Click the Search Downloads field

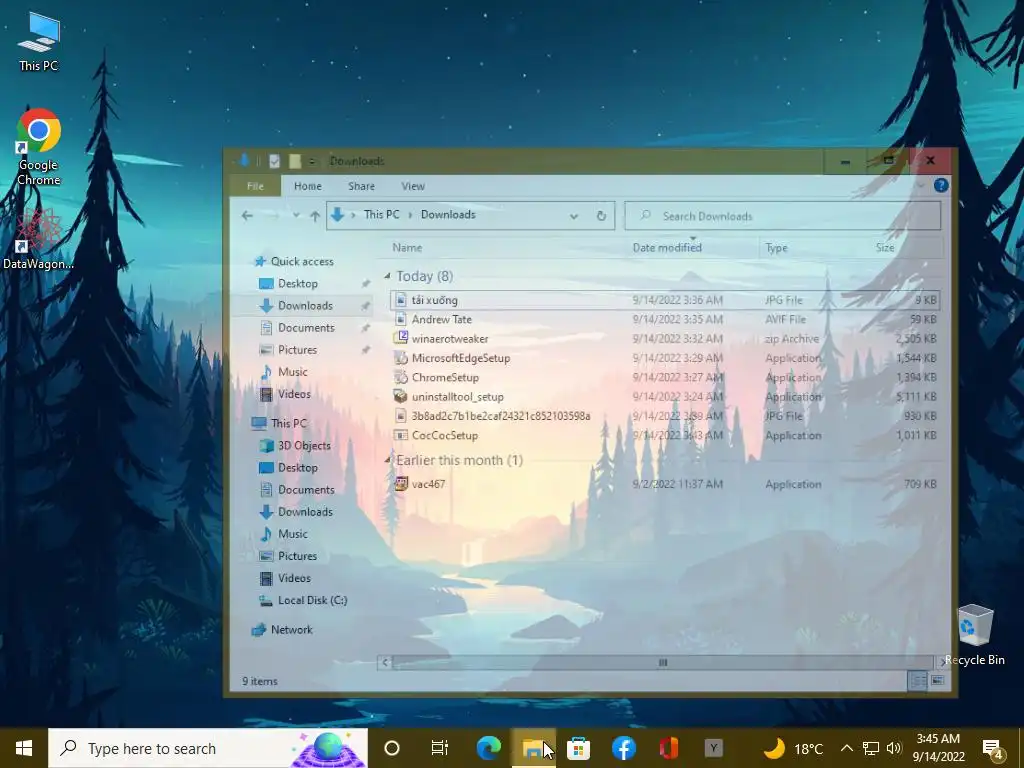(x=782, y=216)
